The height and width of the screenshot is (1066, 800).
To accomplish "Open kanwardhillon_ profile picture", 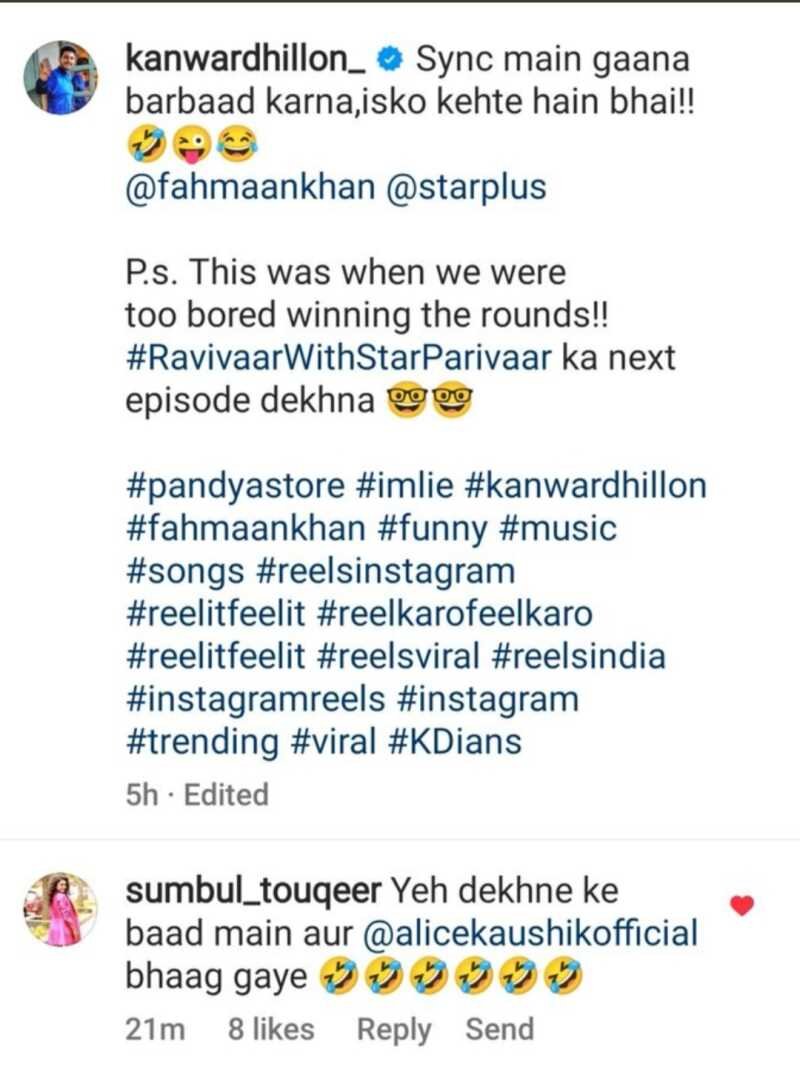I will [61, 78].
